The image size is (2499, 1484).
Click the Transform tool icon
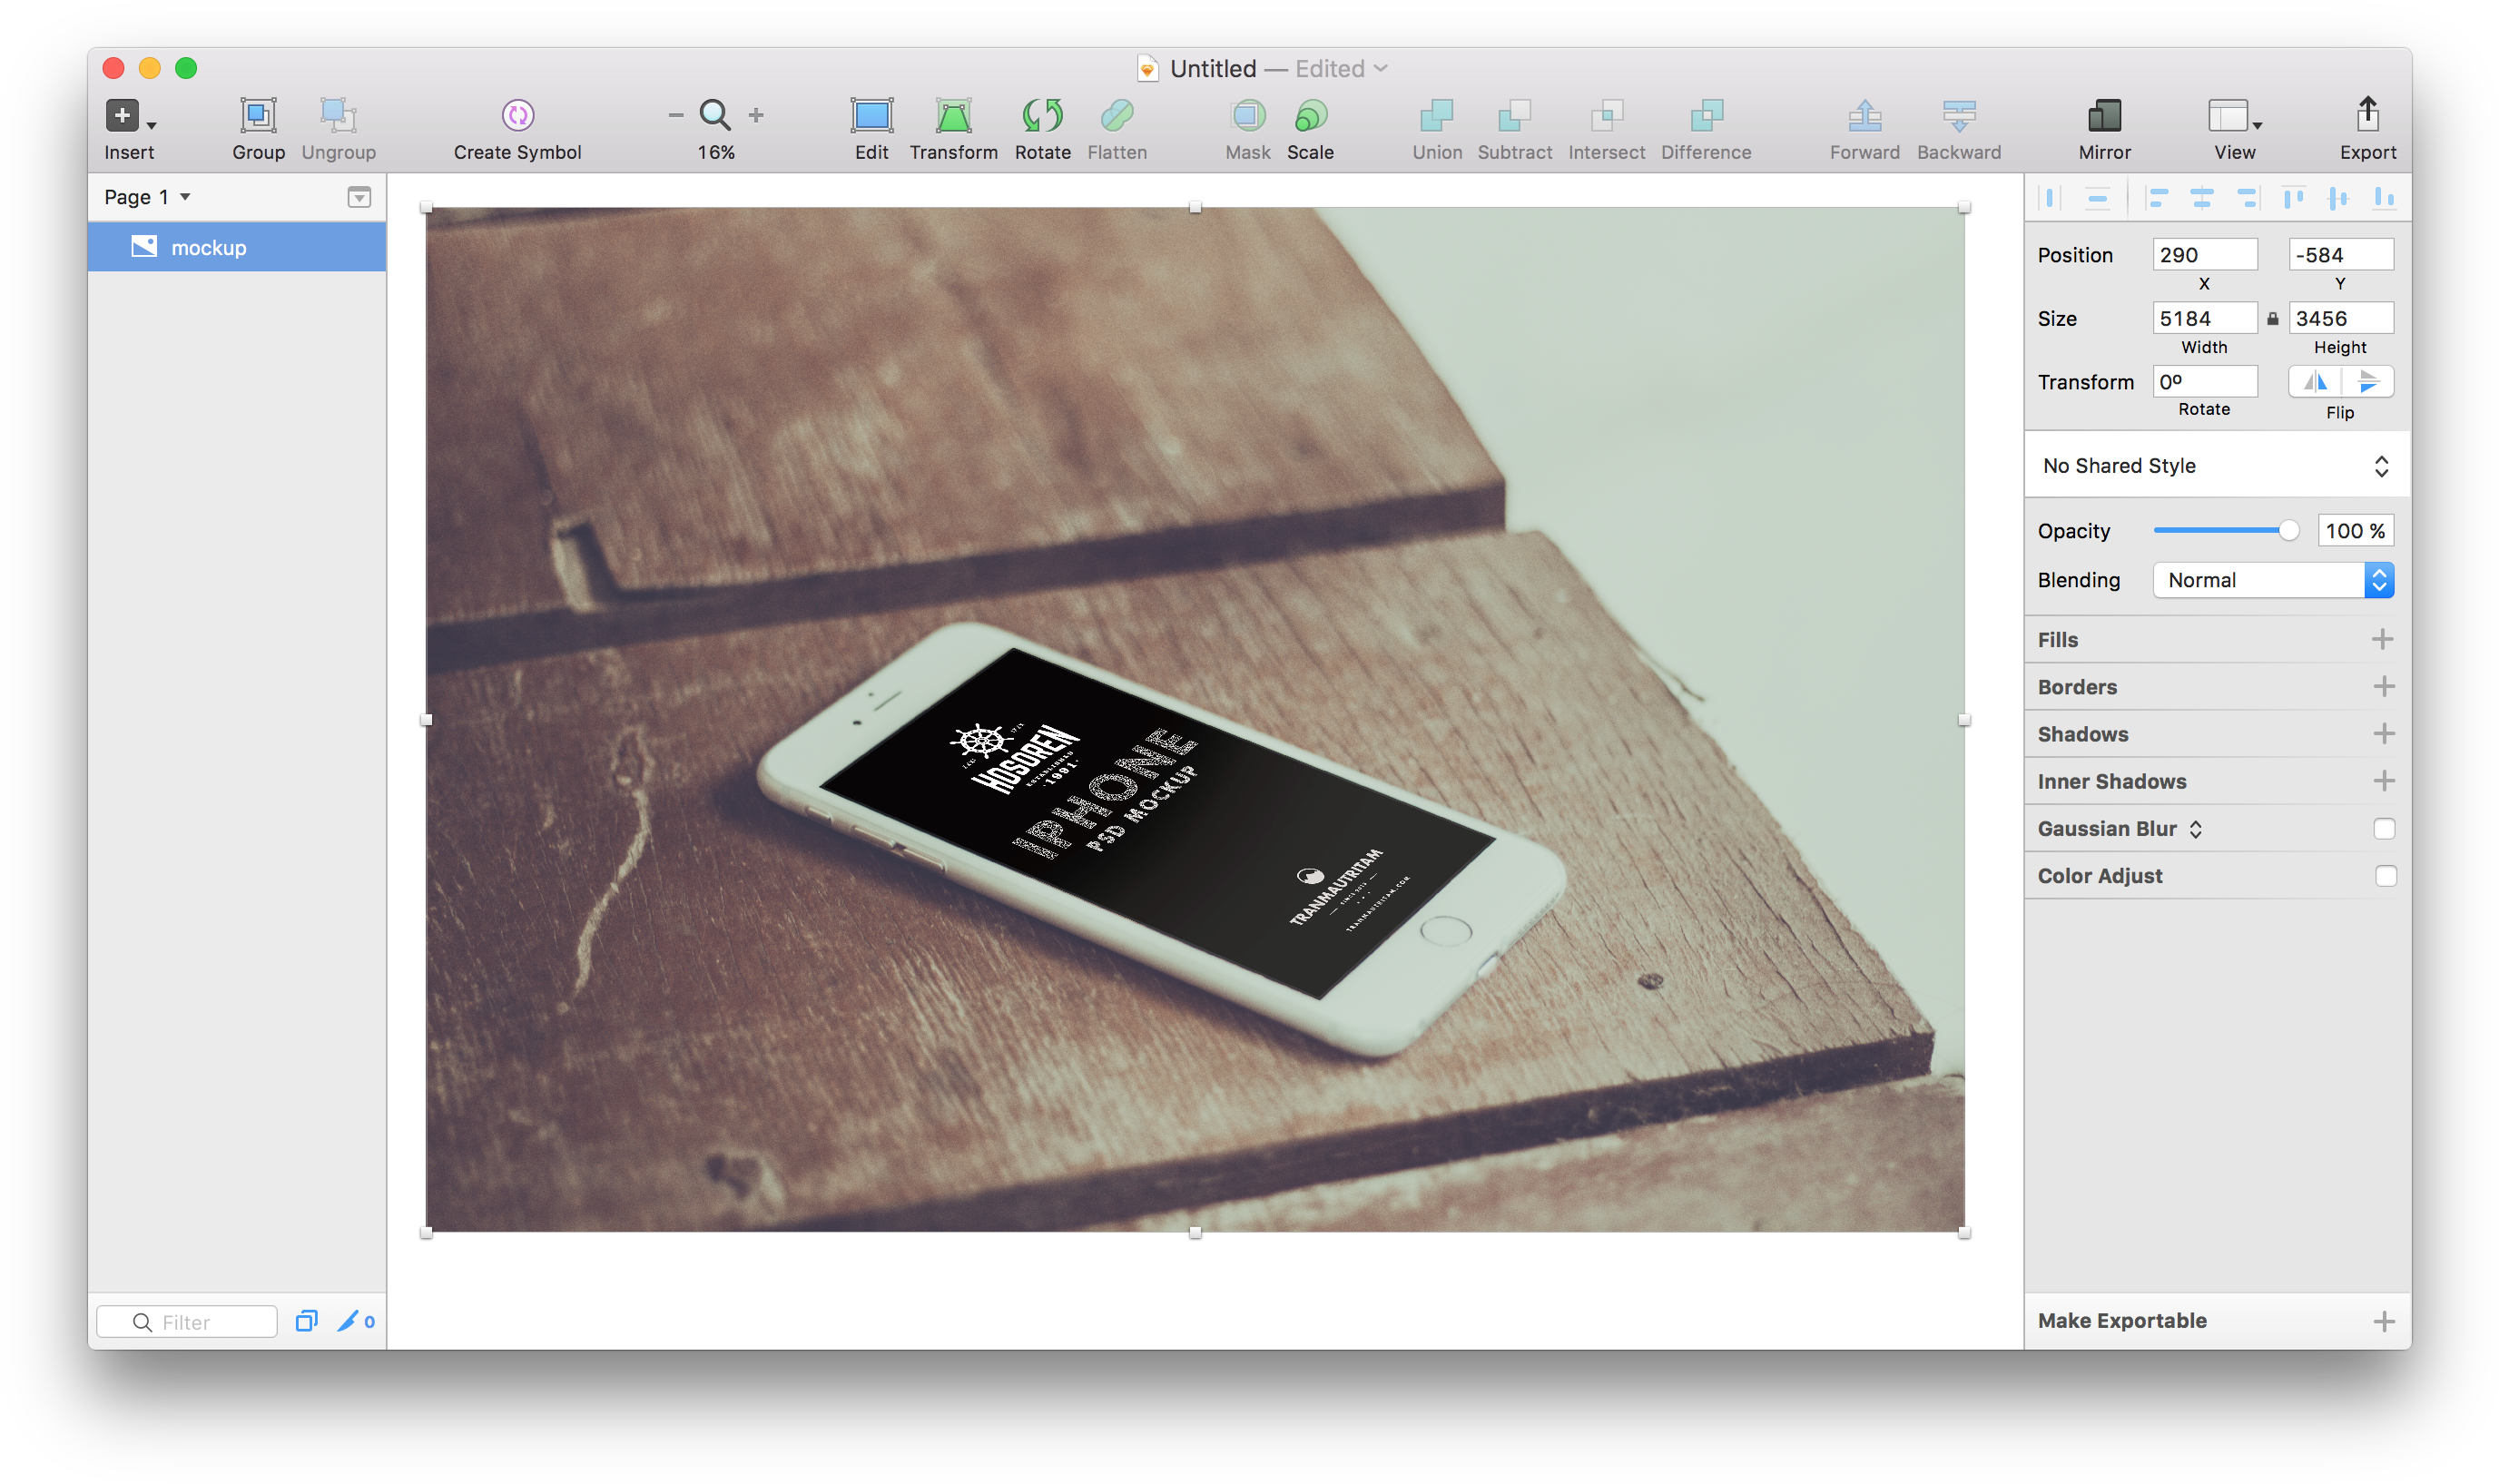(x=952, y=116)
